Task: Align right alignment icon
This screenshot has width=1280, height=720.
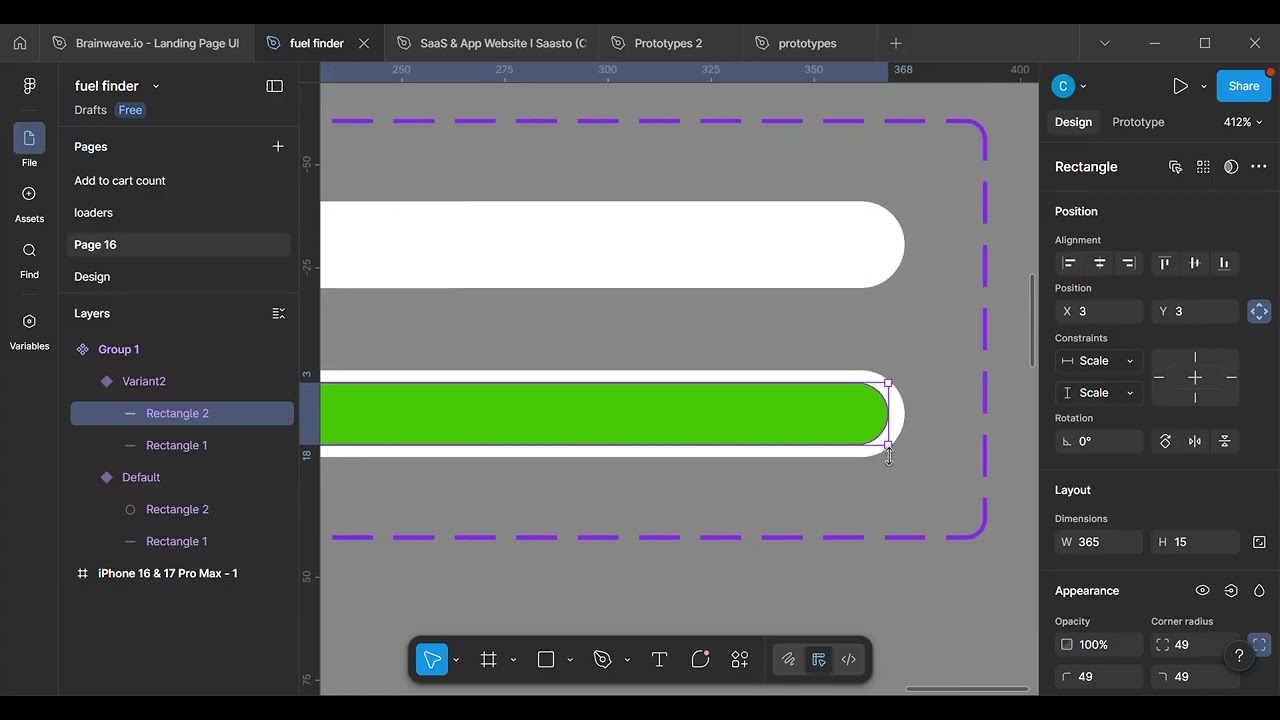Action: (1129, 263)
